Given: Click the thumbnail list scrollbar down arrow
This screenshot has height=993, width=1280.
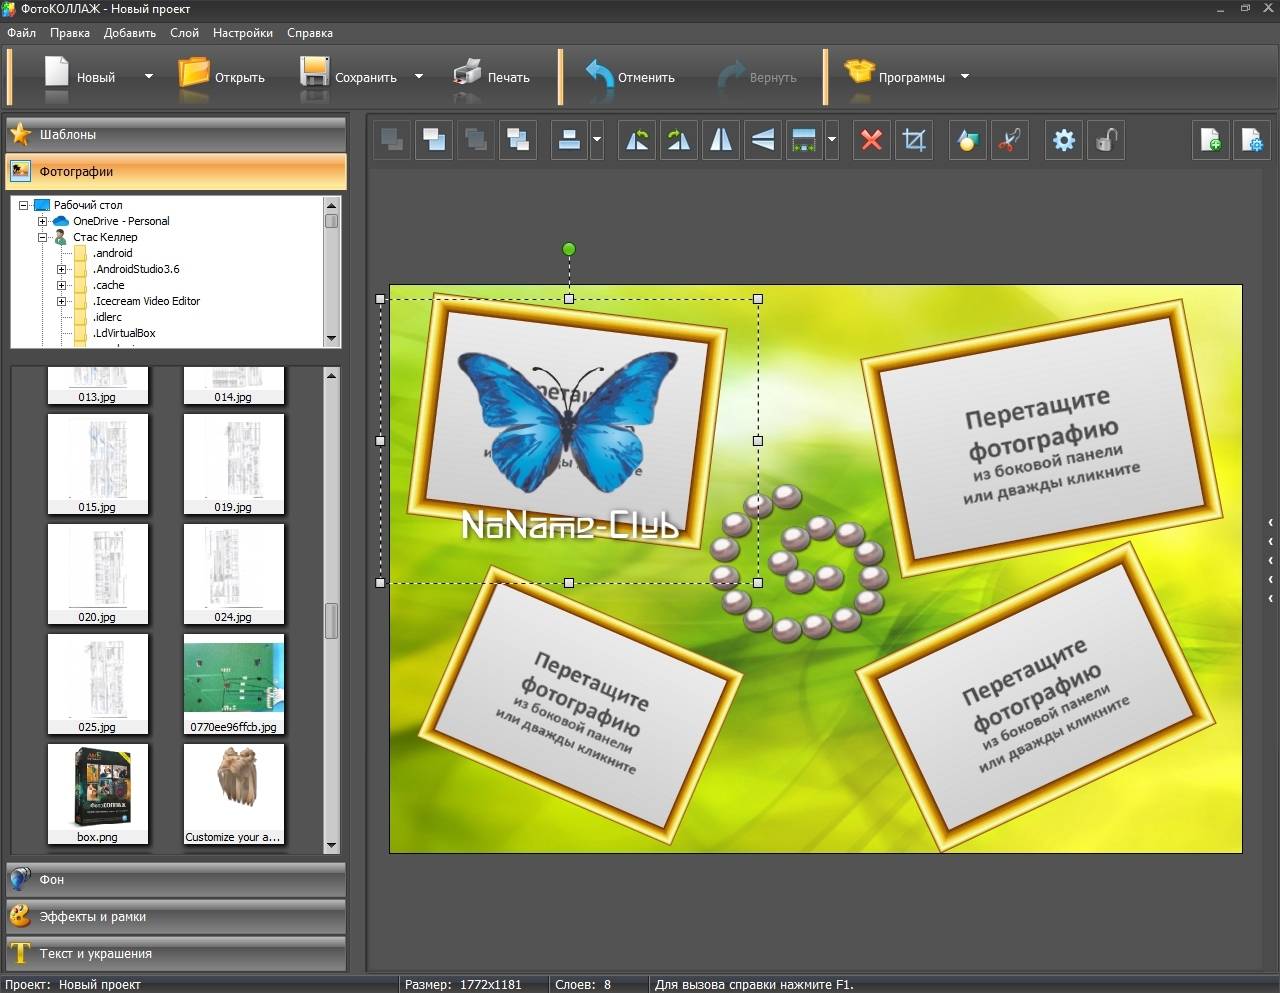Looking at the screenshot, I should pyautogui.click(x=332, y=846).
